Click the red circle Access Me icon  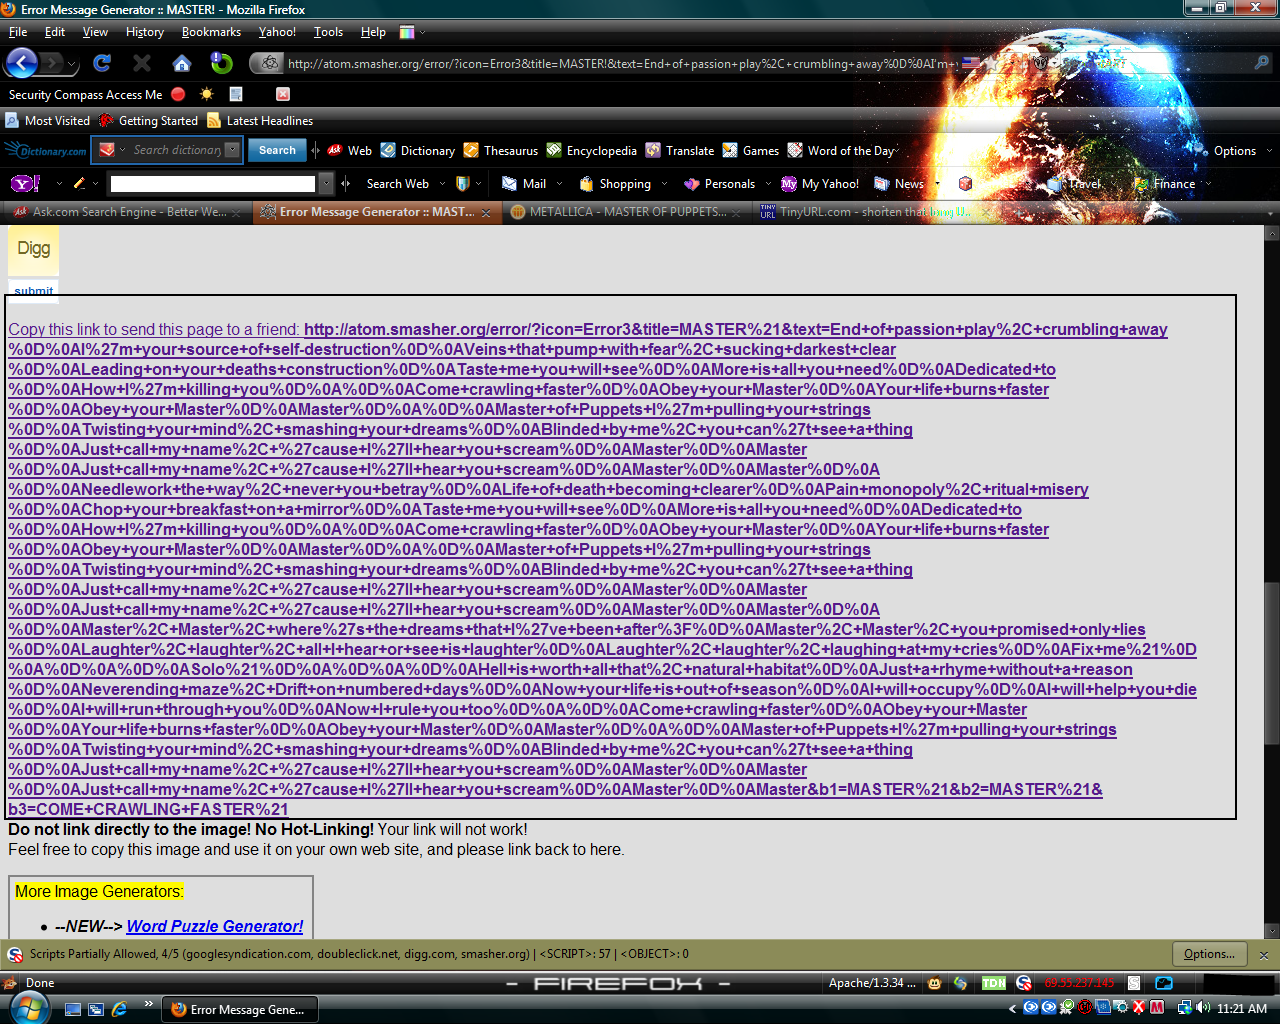(178, 94)
